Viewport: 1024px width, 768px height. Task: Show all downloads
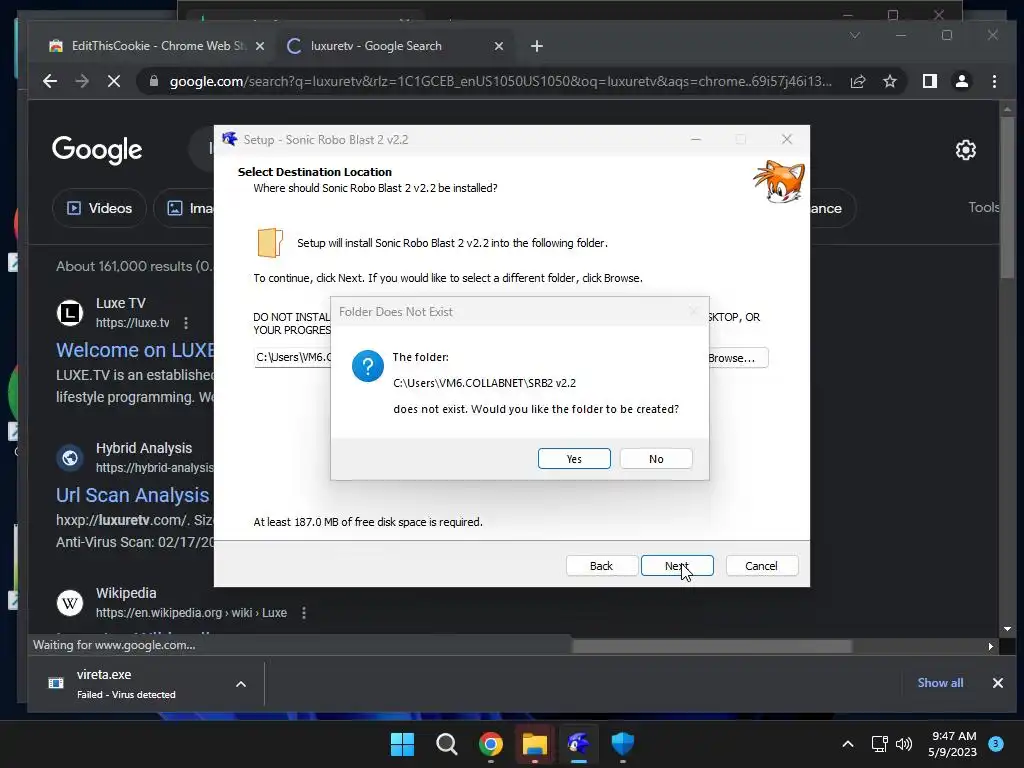click(940, 682)
